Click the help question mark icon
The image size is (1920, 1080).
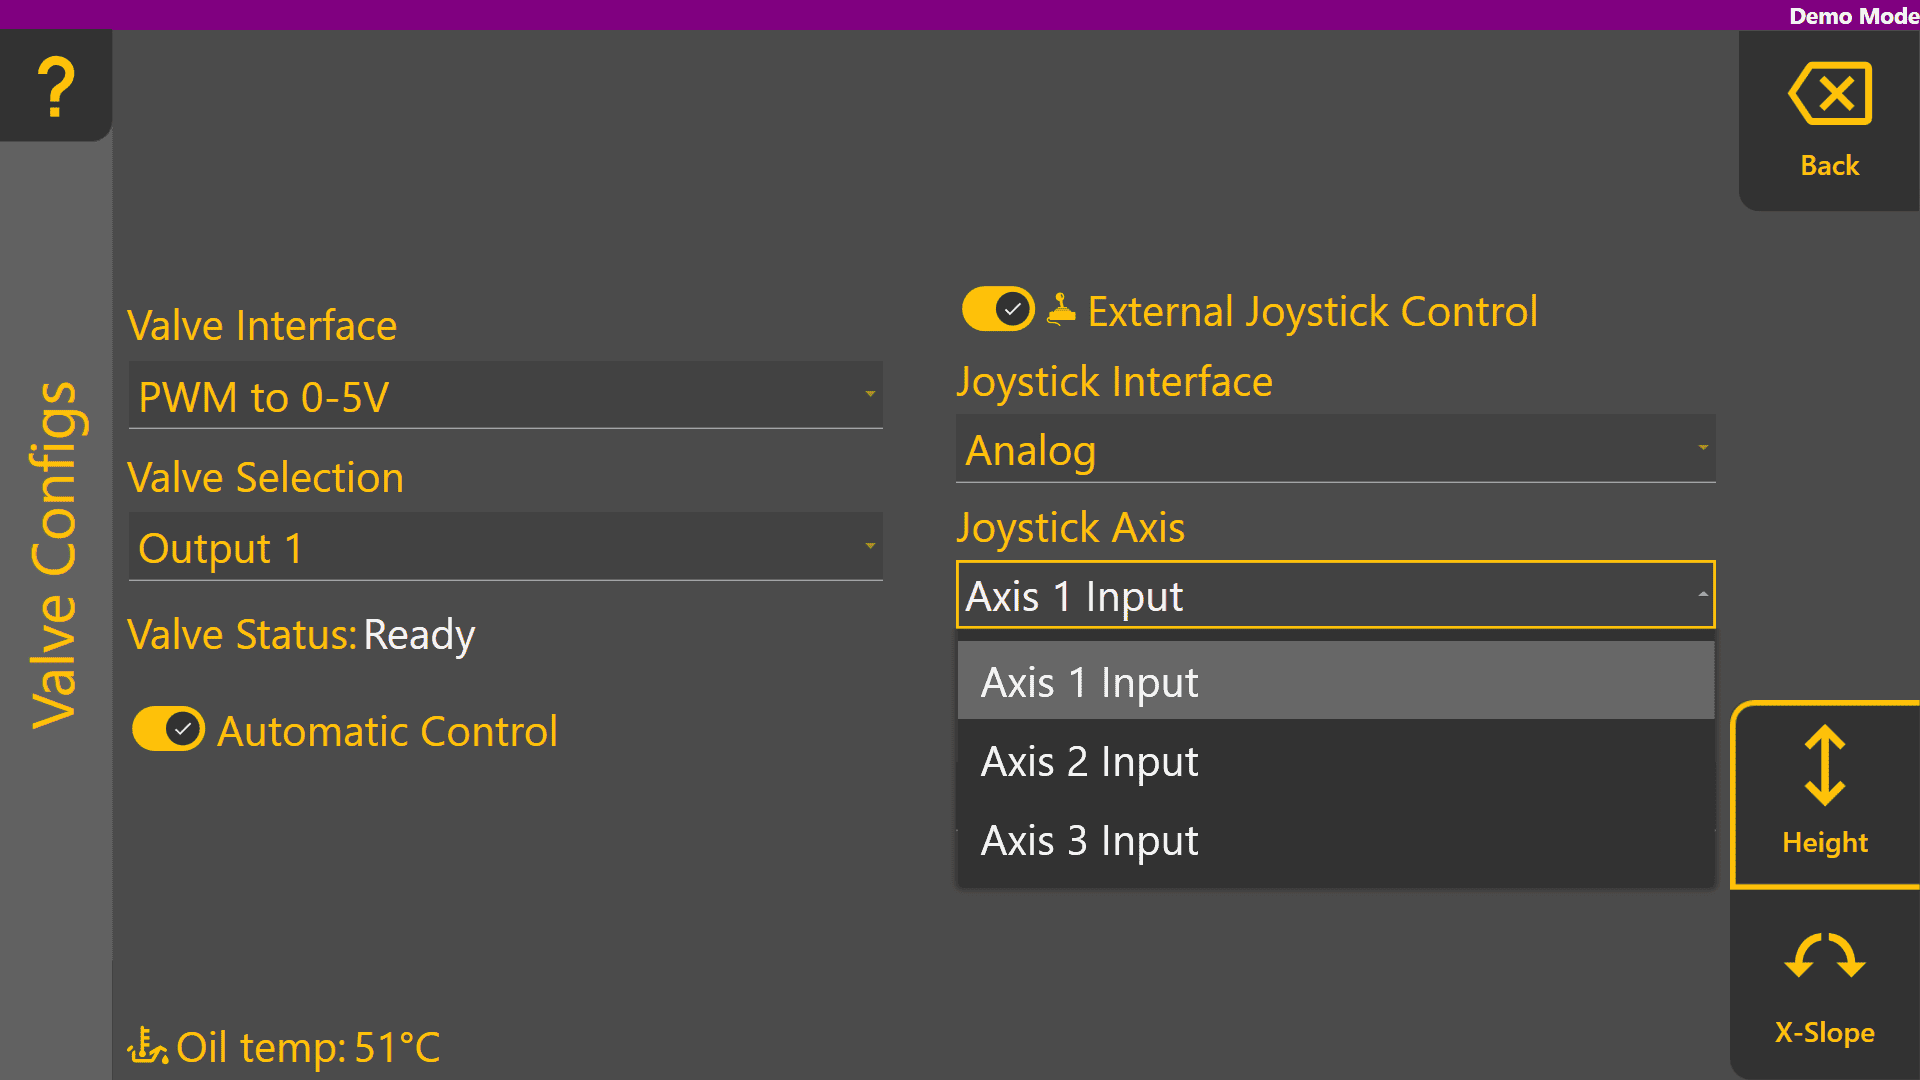point(56,87)
